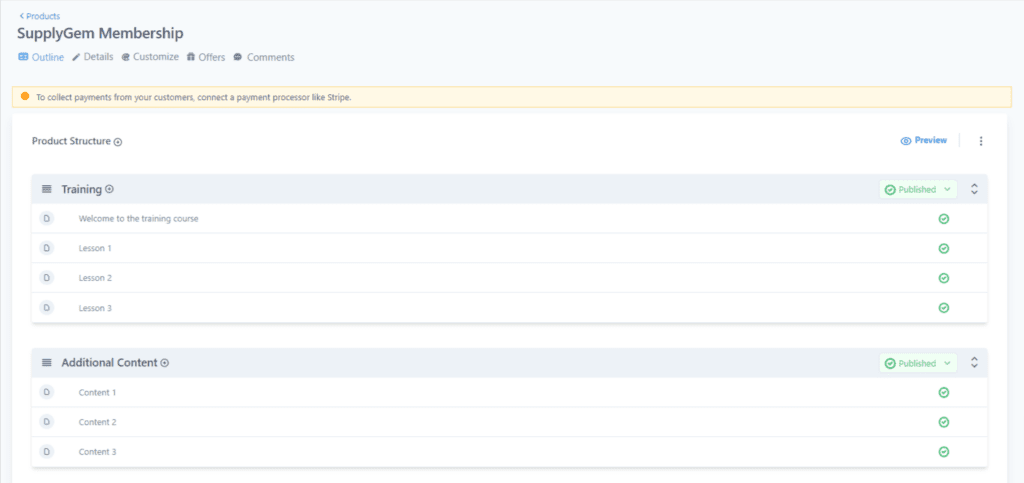Image resolution: width=1024 pixels, height=483 pixels.
Task: Open the Welcome to the training course lesson
Action: pyautogui.click(x=509, y=219)
